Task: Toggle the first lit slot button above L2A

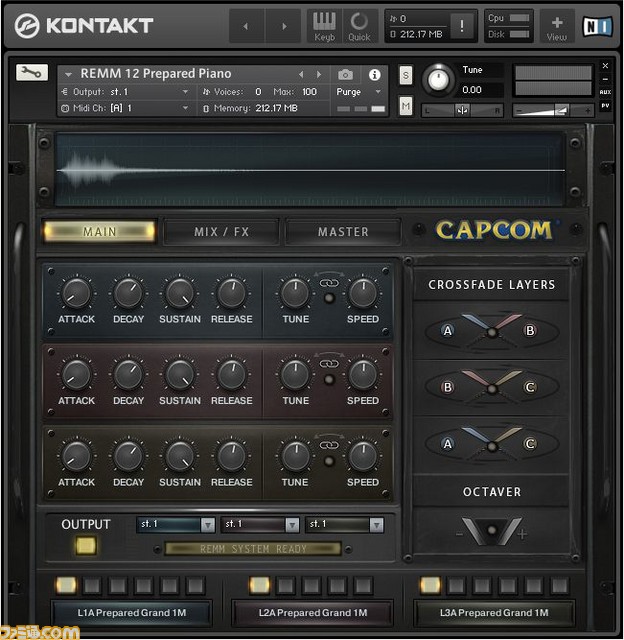Action: point(260,585)
